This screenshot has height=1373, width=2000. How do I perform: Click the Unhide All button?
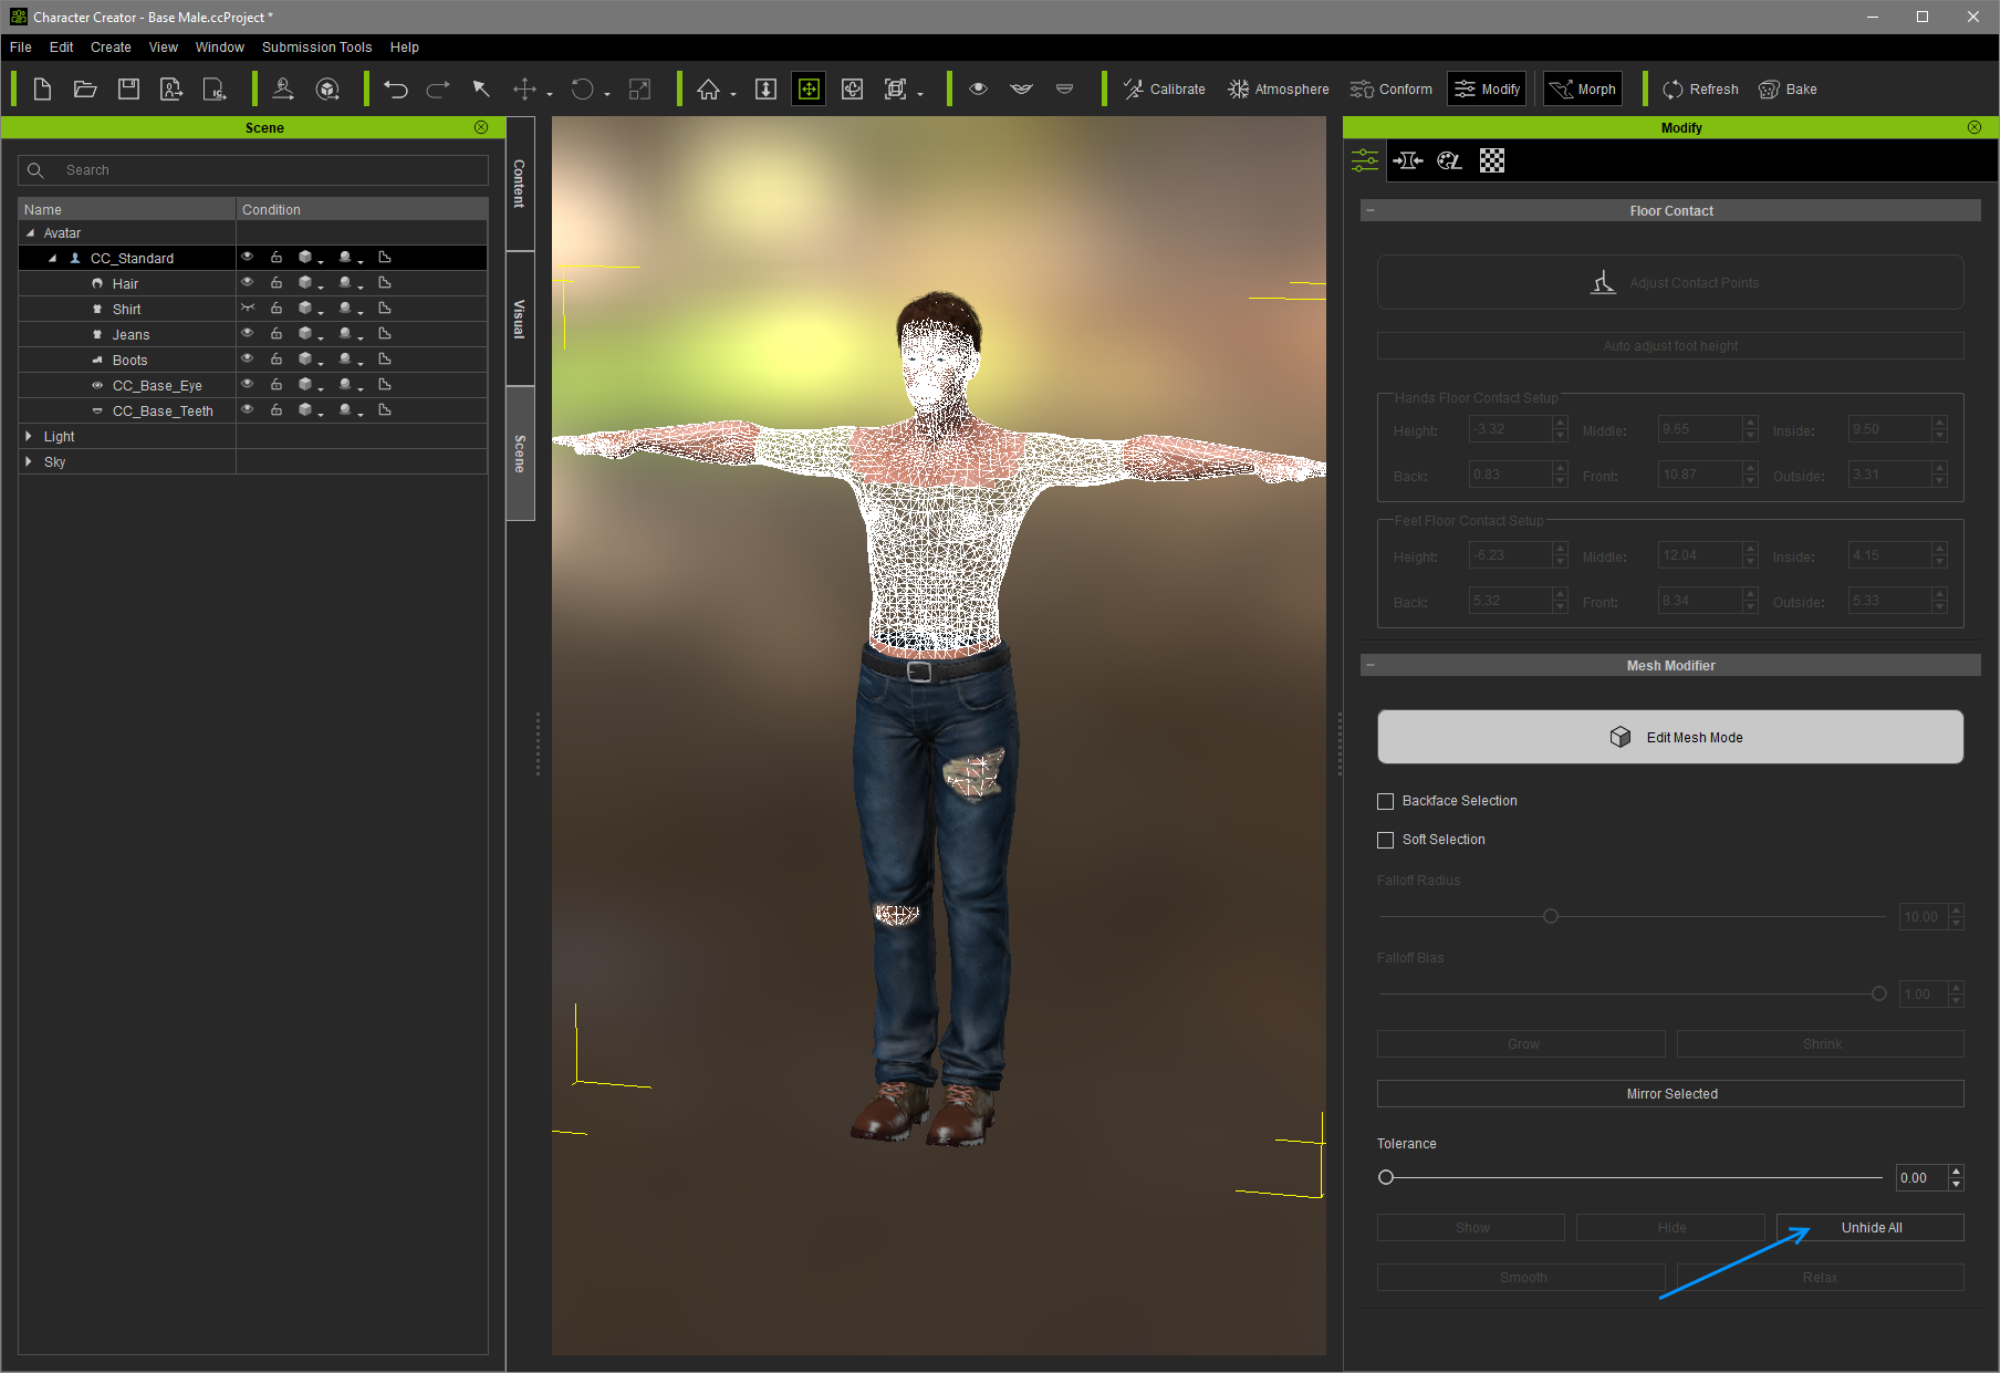click(1870, 1228)
